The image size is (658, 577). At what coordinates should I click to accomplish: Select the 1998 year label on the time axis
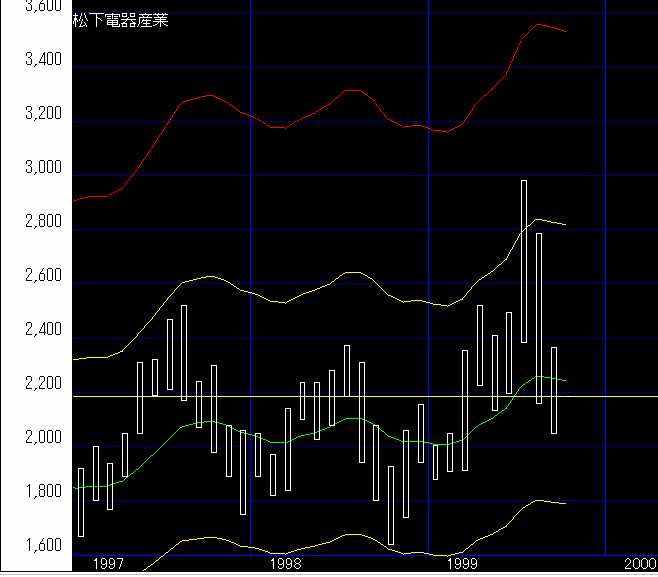pos(285,565)
